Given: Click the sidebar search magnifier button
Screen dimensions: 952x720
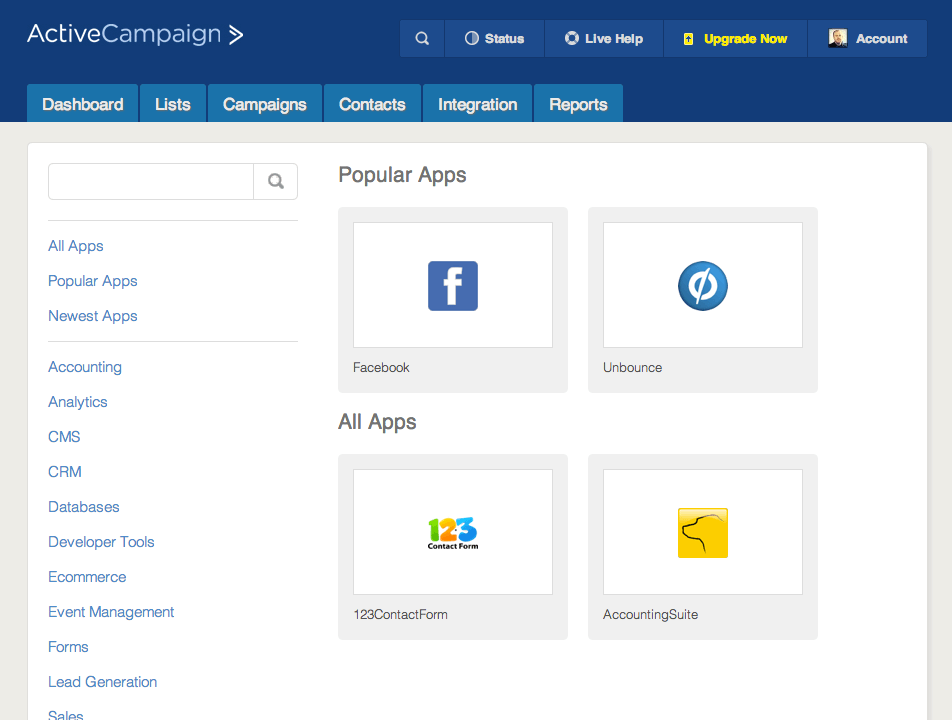Looking at the screenshot, I should coord(276,182).
